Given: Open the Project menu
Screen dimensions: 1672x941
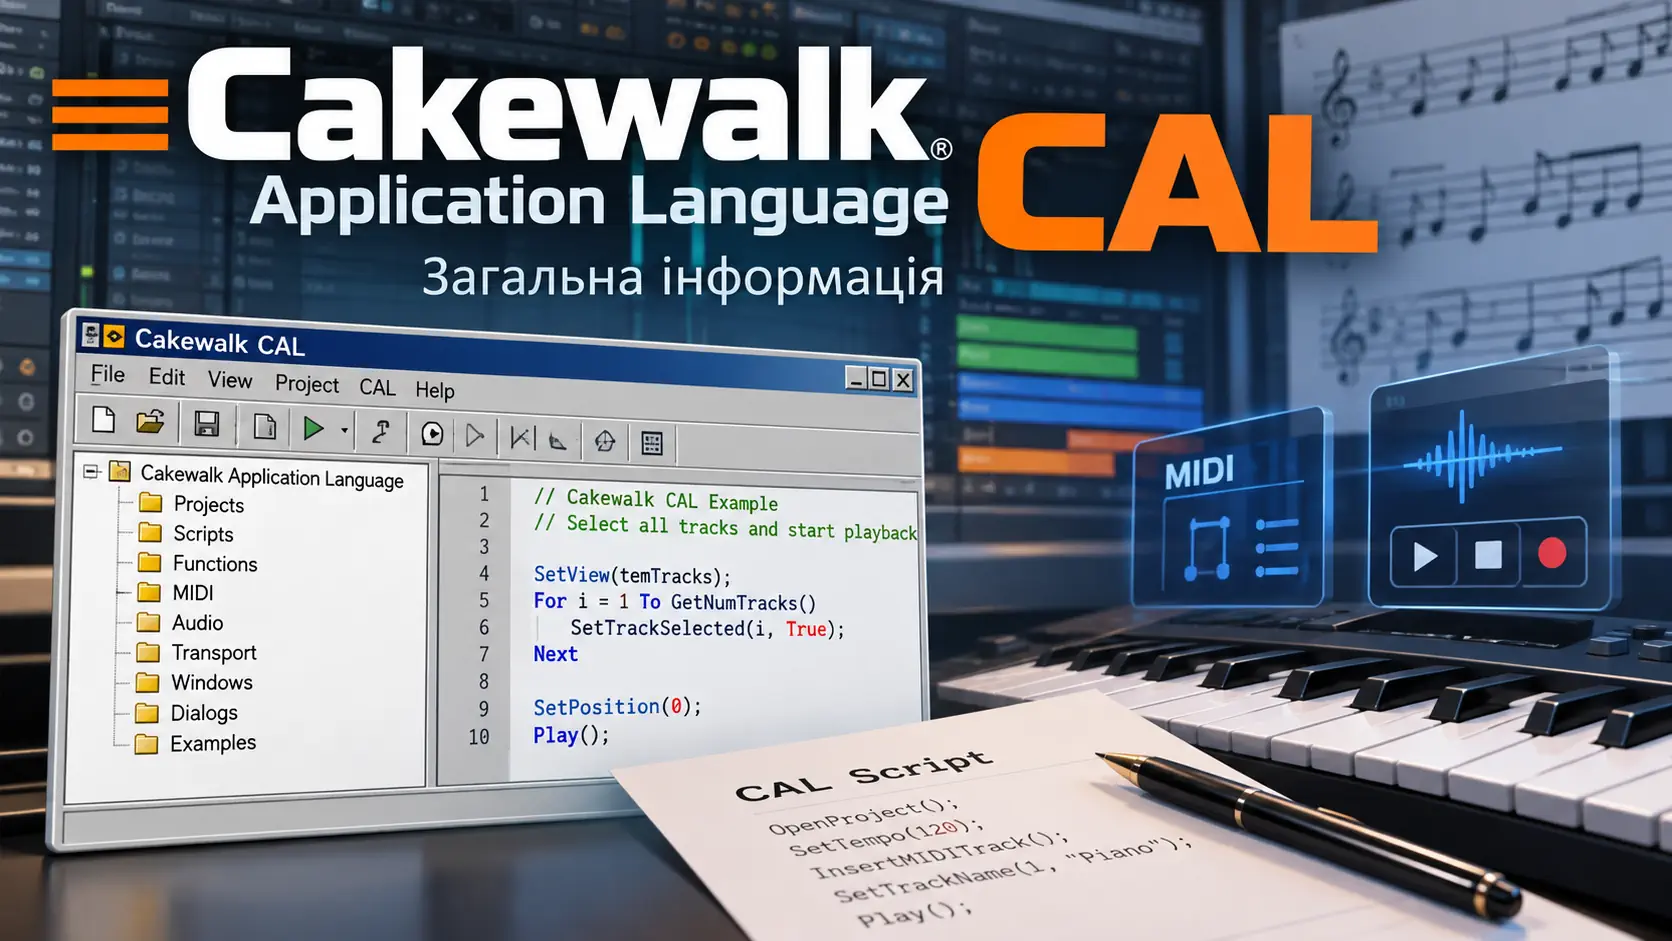Looking at the screenshot, I should pos(307,384).
